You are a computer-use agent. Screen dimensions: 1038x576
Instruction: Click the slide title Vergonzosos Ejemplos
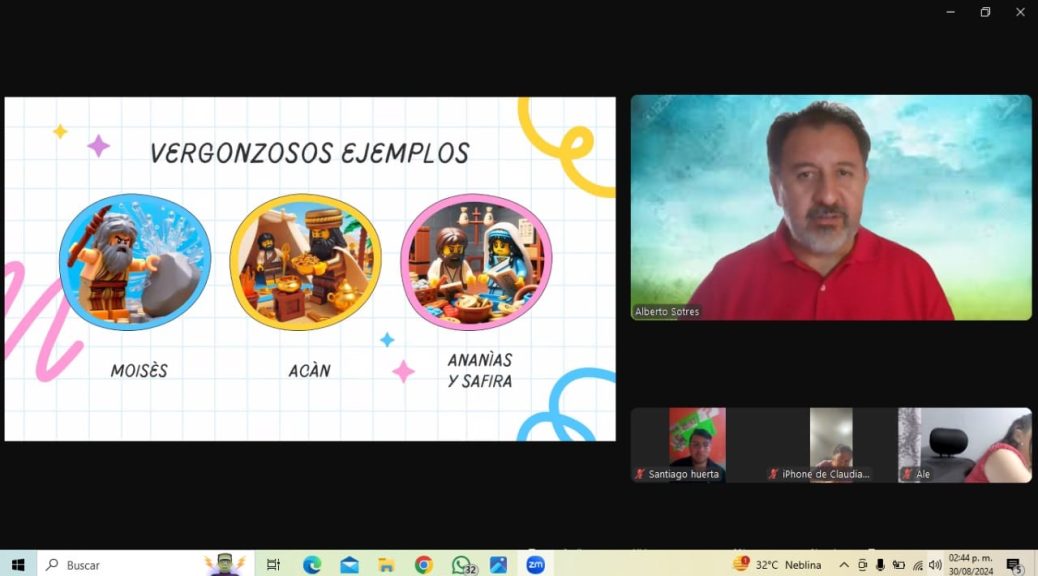tap(310, 154)
